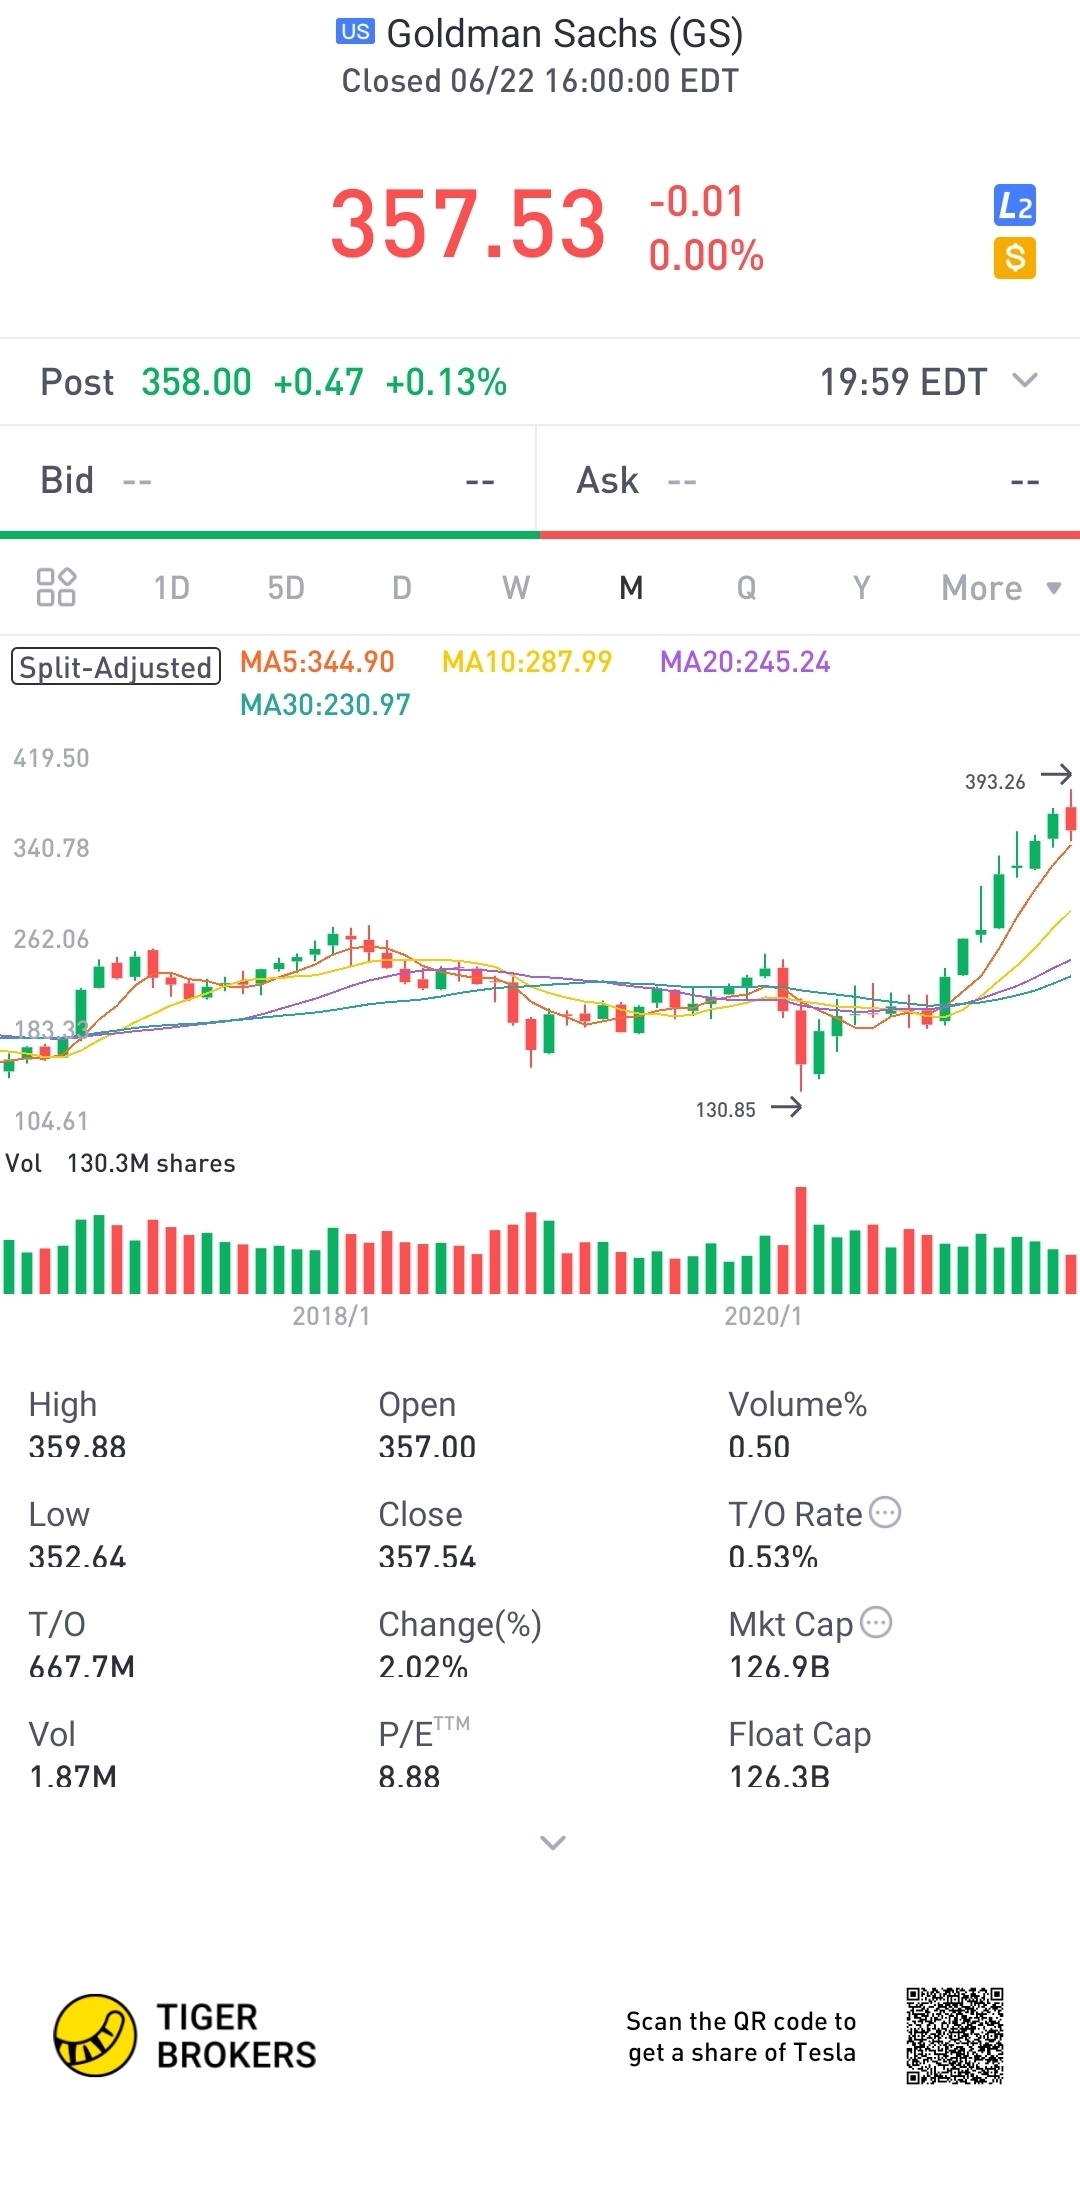Viewport: 1080px width, 2187px height.
Task: Switch to the 5D chart tab
Action: [286, 588]
